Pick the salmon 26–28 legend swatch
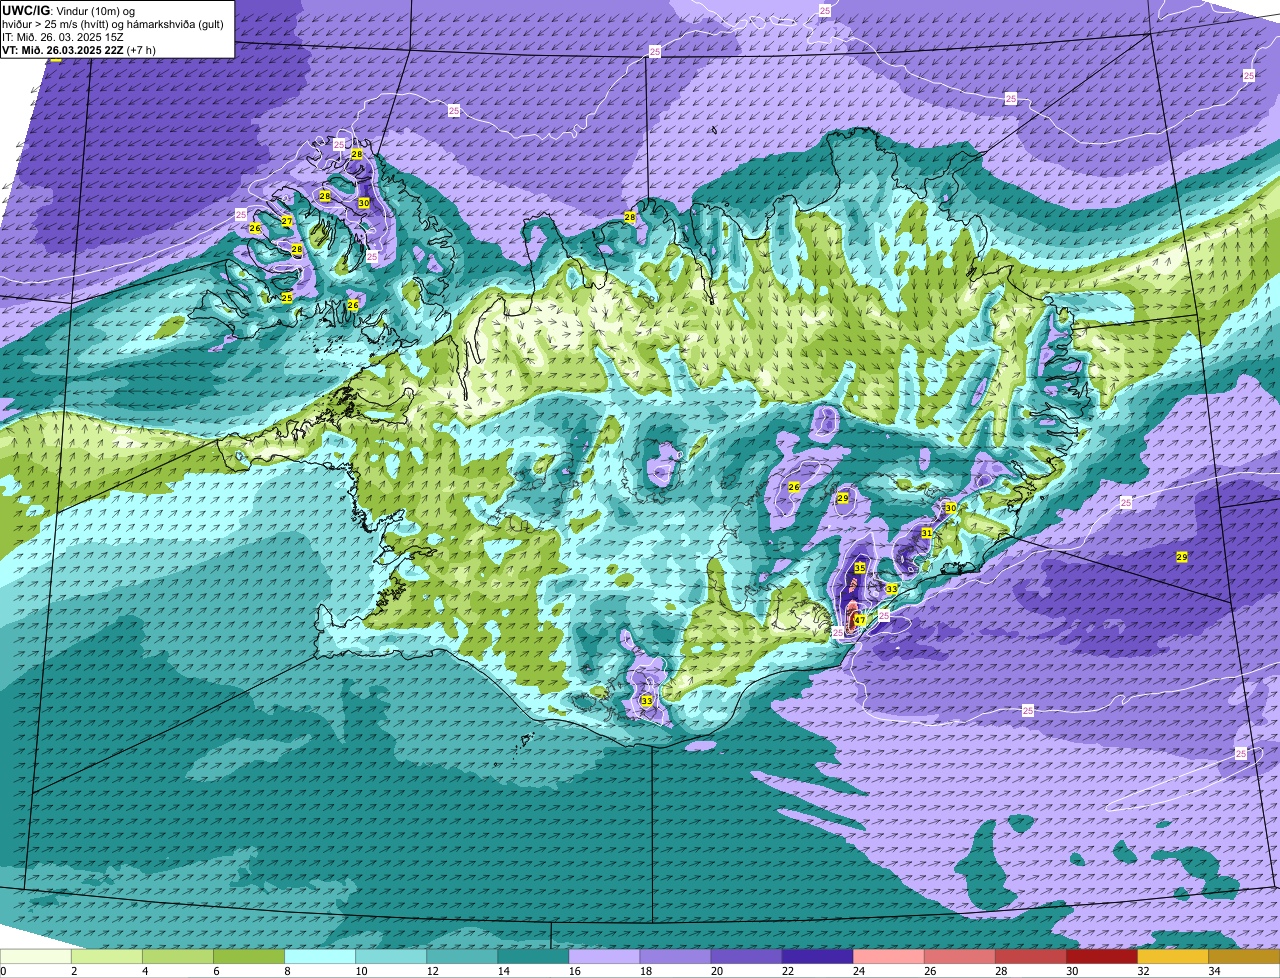Image resolution: width=1280 pixels, height=978 pixels. pyautogui.click(x=959, y=957)
